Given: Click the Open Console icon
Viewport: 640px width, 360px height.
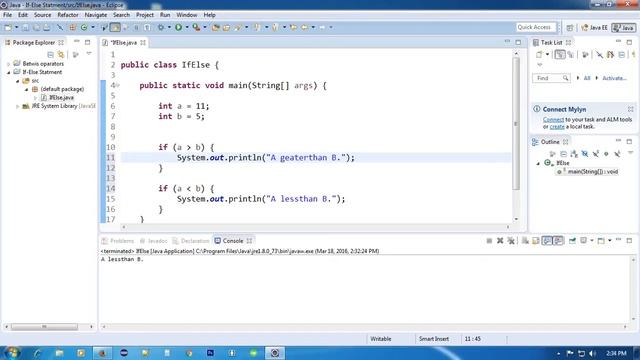Looking at the screenshot, I should coord(601,241).
